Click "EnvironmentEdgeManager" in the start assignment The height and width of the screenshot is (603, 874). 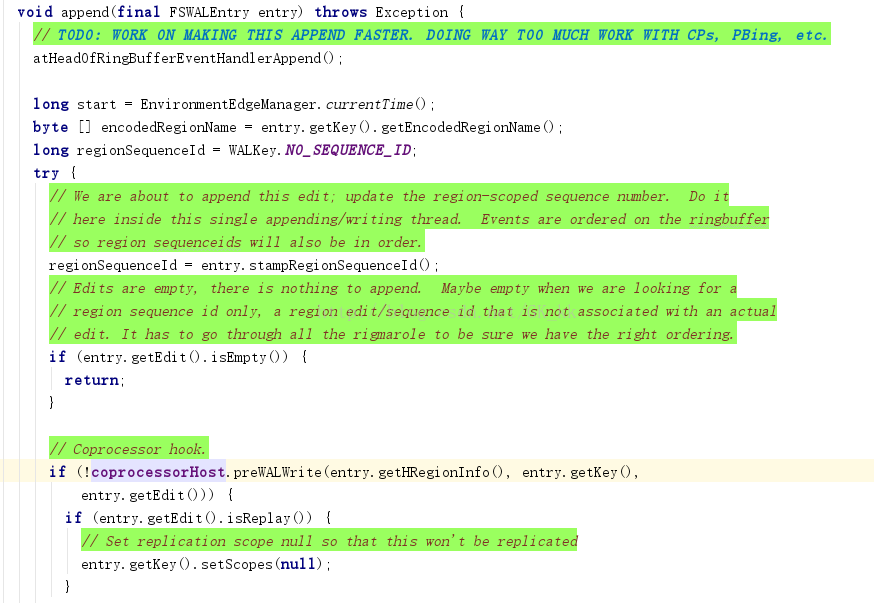click(x=228, y=104)
